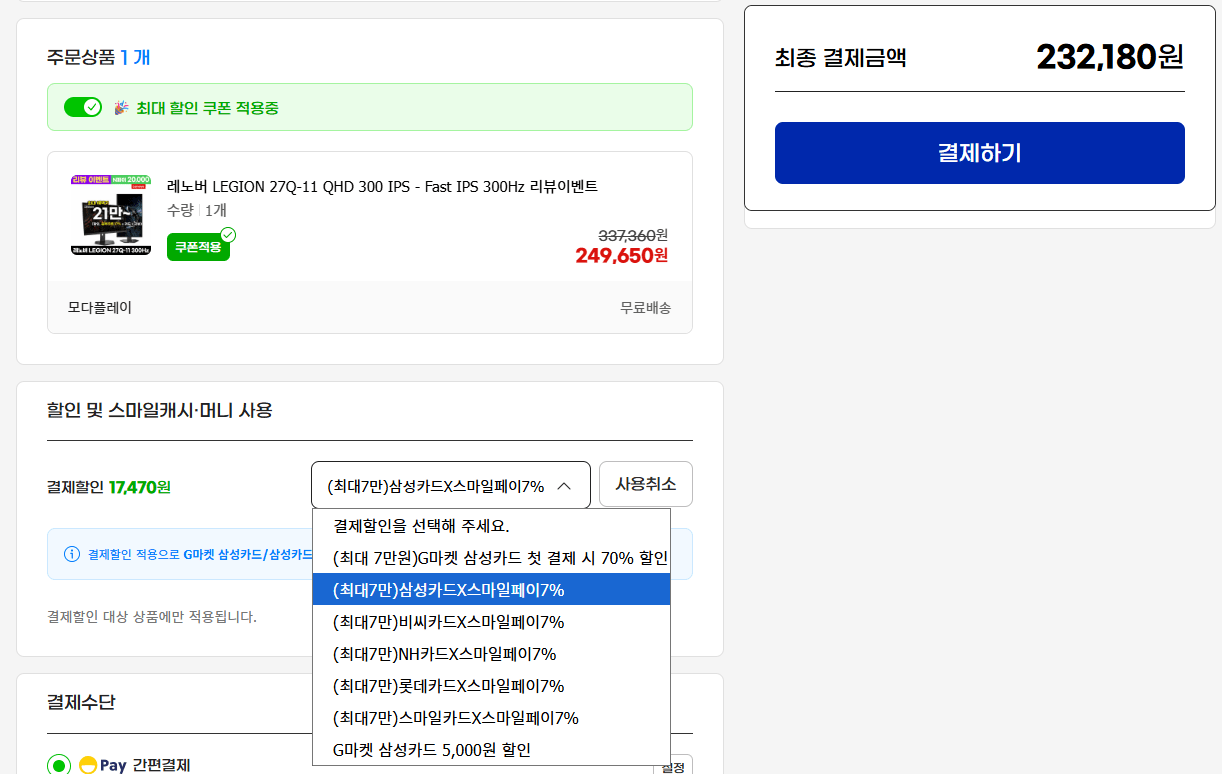1222x774 pixels.
Task: Select the highlighted 삼성카드X스마일페이7% option
Action: [x=491, y=590]
